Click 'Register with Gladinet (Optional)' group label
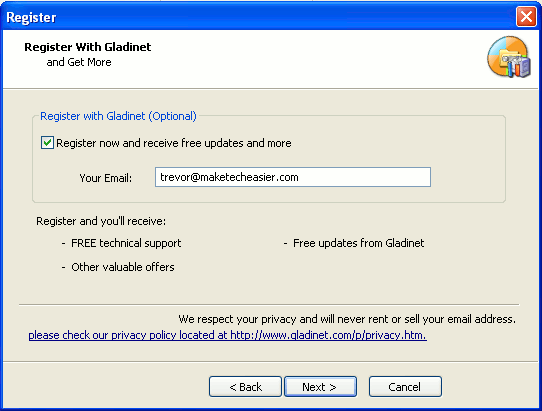This screenshot has width=542, height=411. (x=118, y=116)
